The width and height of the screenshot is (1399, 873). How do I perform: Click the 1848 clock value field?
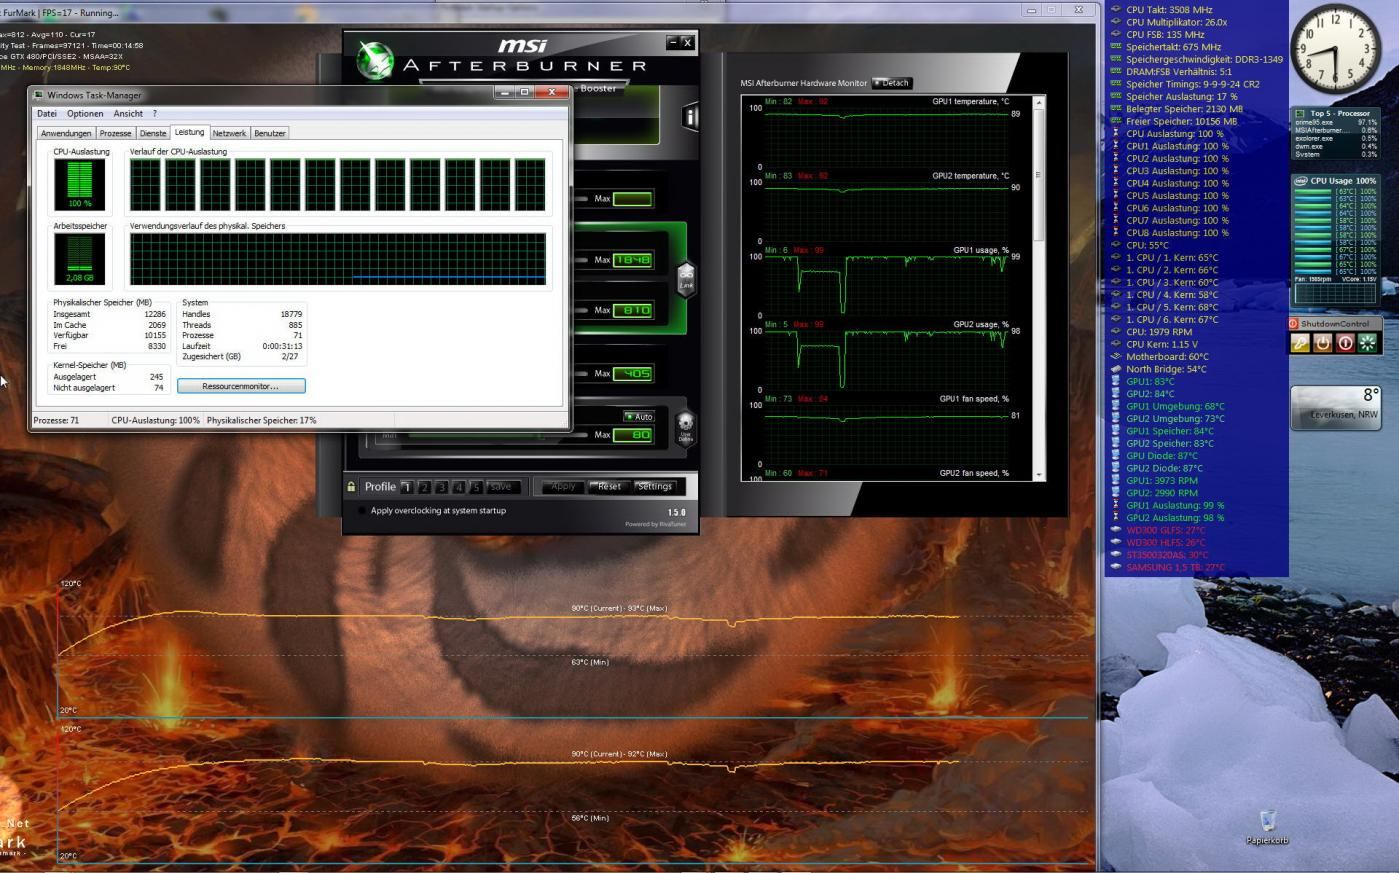(633, 260)
